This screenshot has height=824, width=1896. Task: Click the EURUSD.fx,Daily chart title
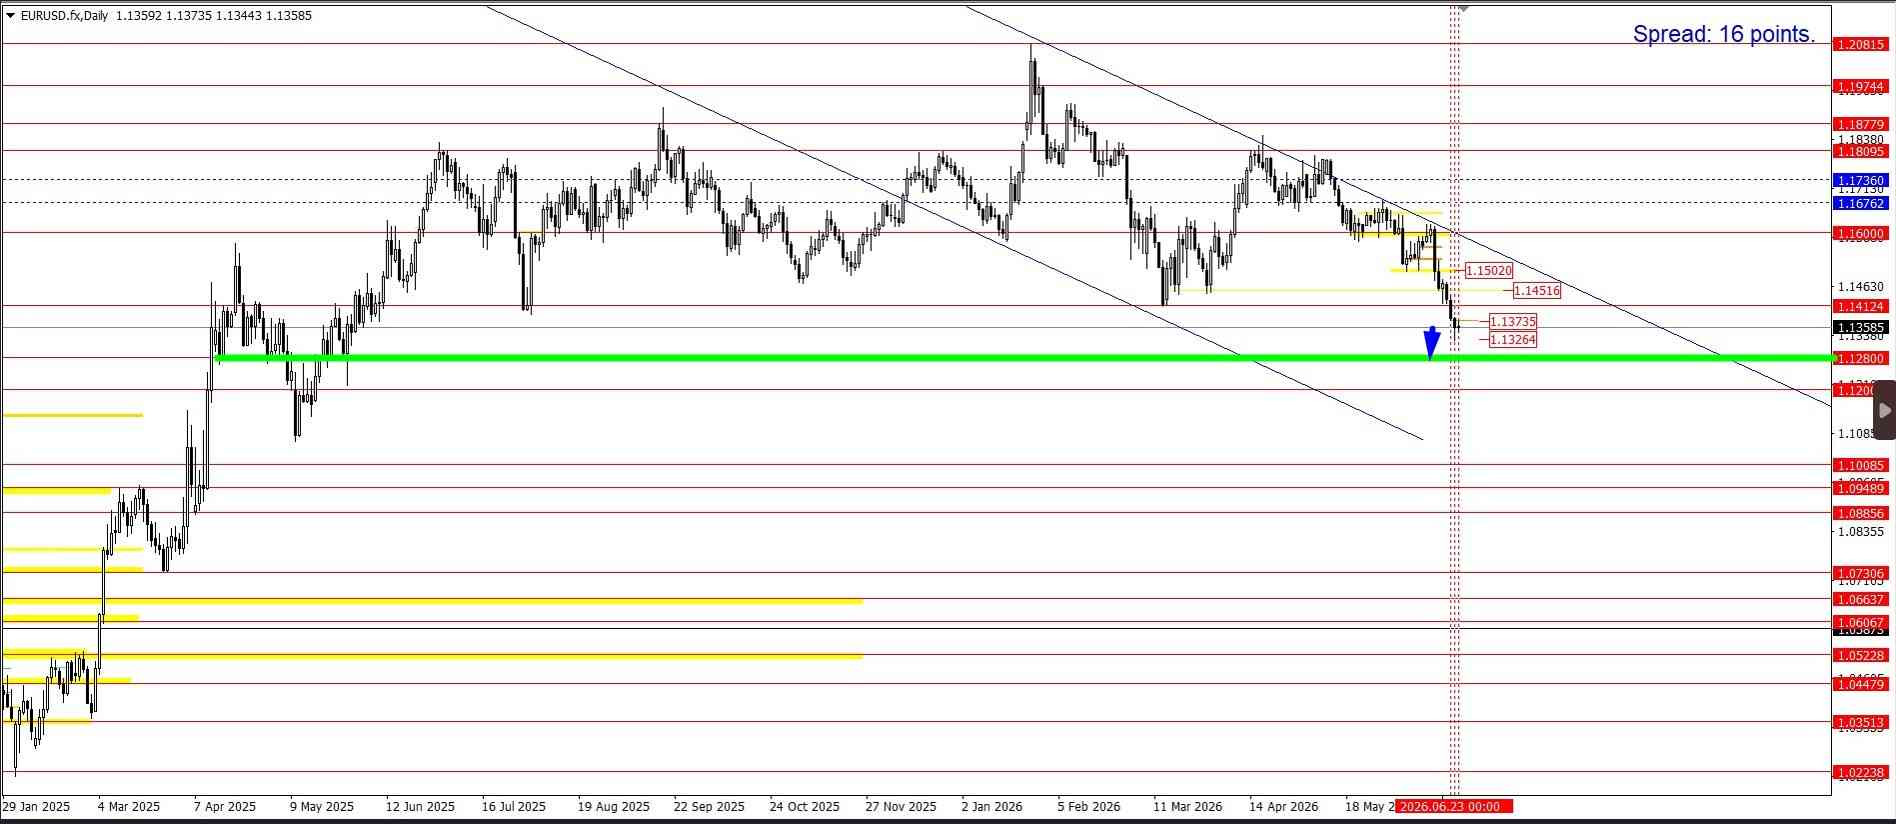coord(64,15)
